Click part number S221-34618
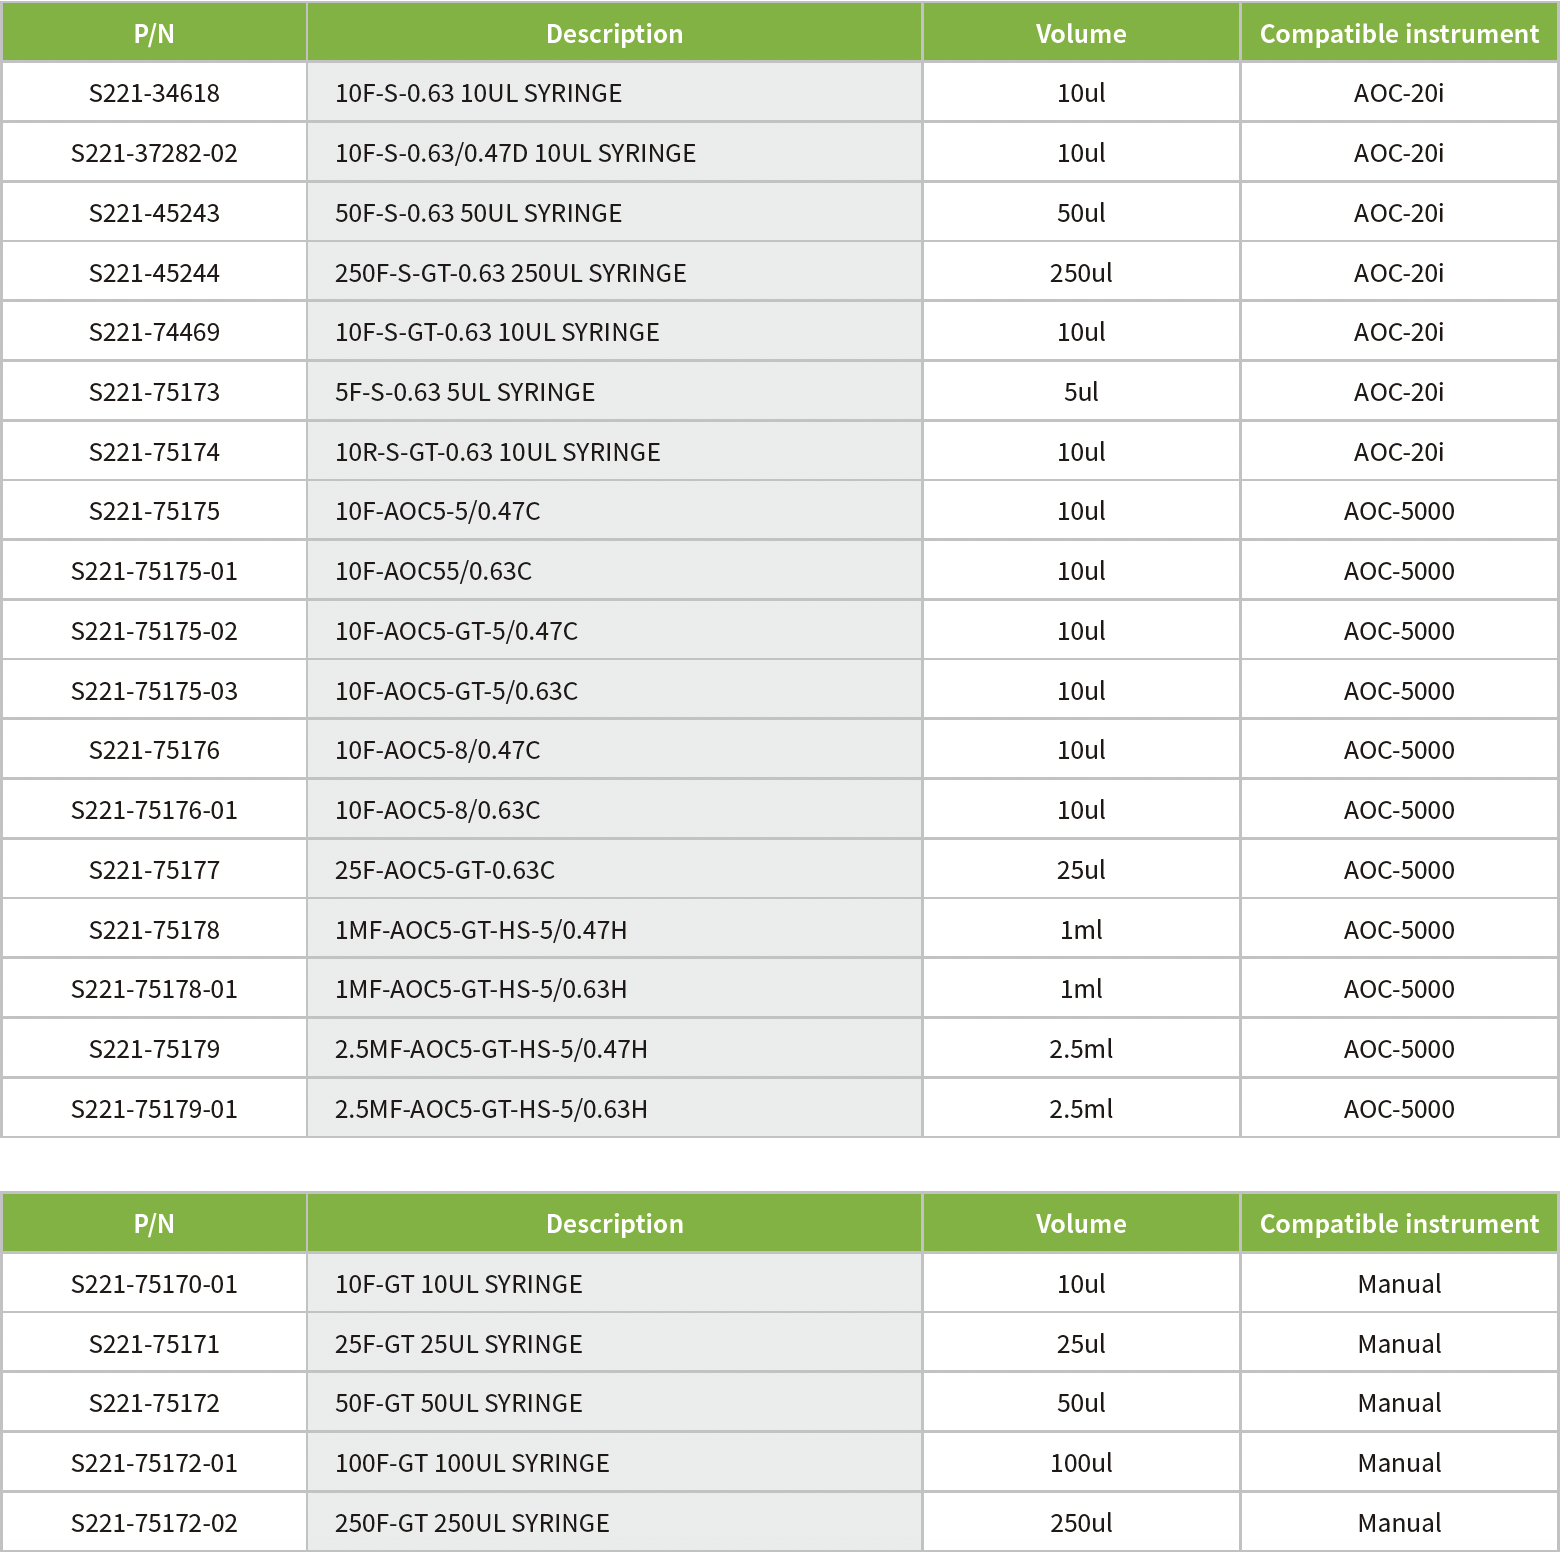The width and height of the screenshot is (1560, 1552). coord(154,93)
